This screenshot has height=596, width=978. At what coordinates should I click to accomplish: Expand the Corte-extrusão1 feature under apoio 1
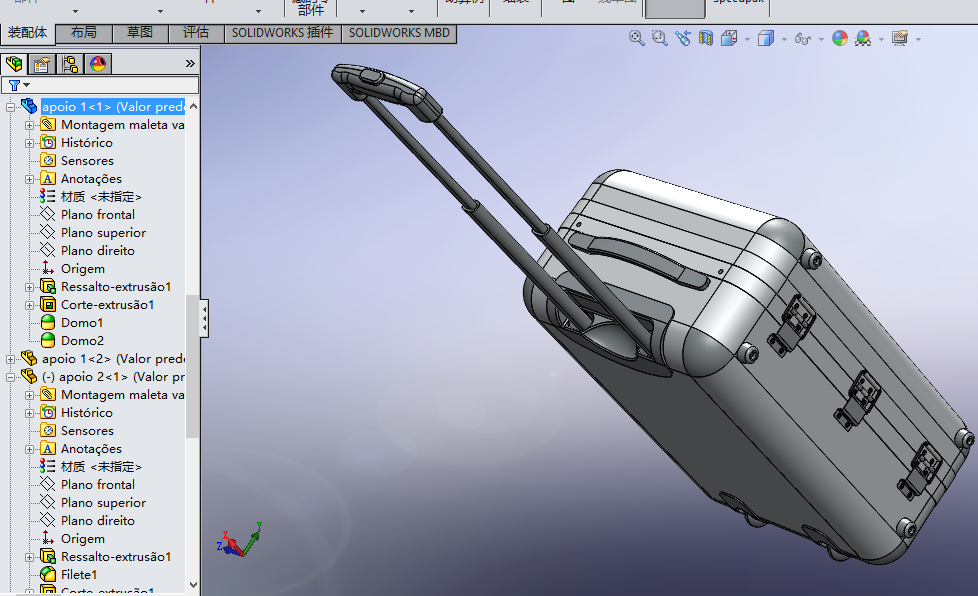pos(29,305)
